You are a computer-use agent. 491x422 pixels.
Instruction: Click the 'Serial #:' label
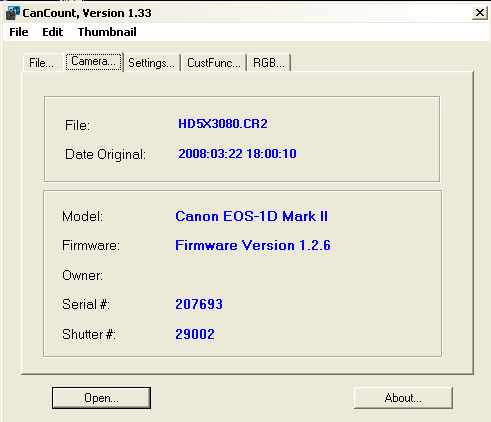(86, 304)
